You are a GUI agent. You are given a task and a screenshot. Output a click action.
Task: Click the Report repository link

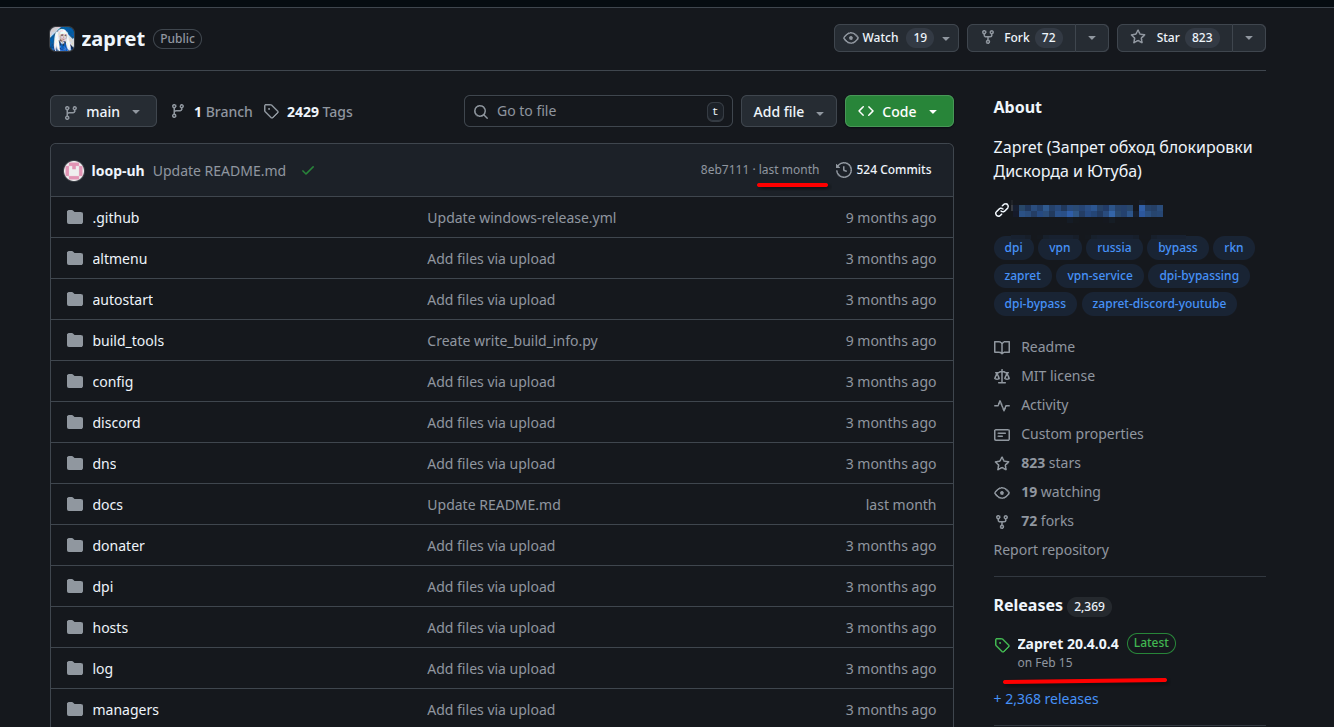click(x=1051, y=550)
